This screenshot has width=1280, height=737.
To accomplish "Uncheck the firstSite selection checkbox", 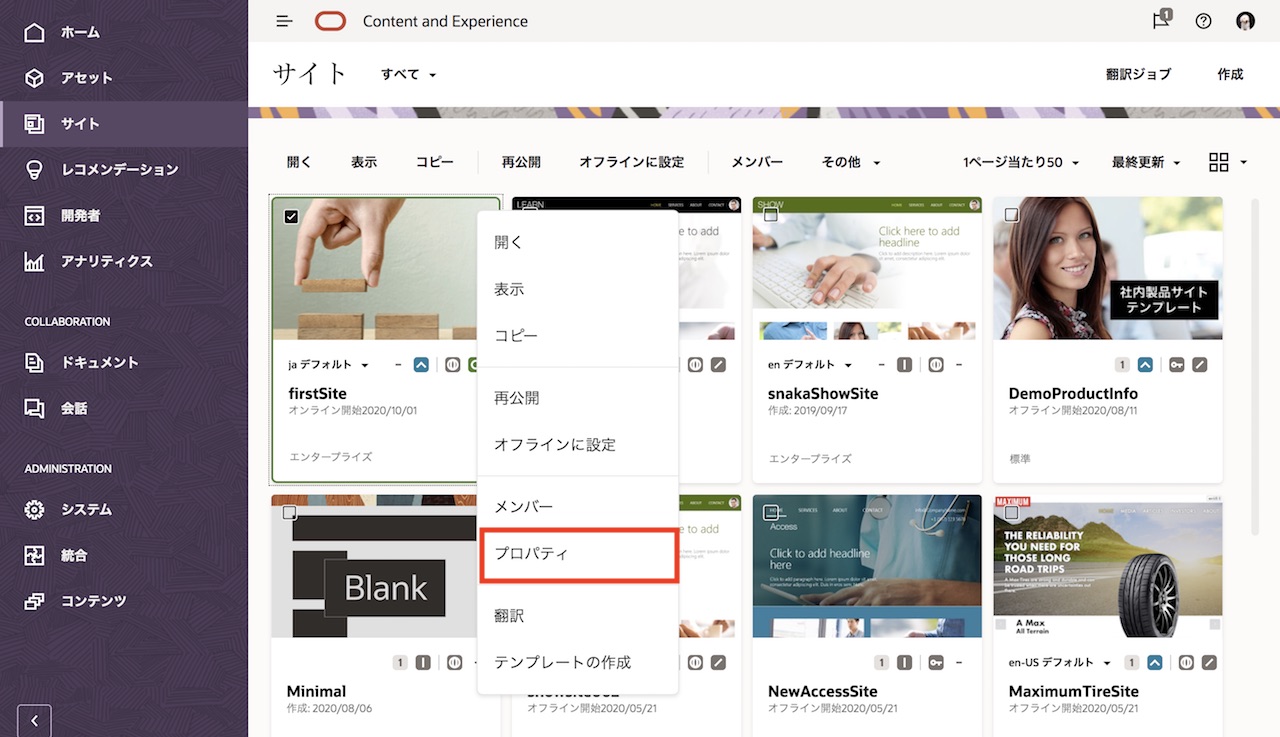I will pyautogui.click(x=291, y=214).
